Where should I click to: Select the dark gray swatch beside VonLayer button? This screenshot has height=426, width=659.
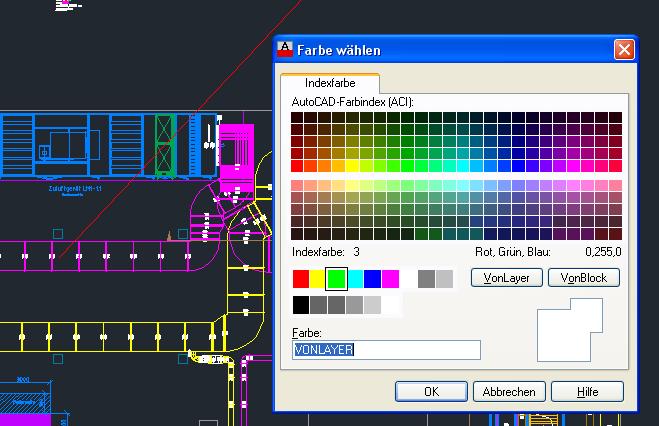pyautogui.click(x=427, y=278)
